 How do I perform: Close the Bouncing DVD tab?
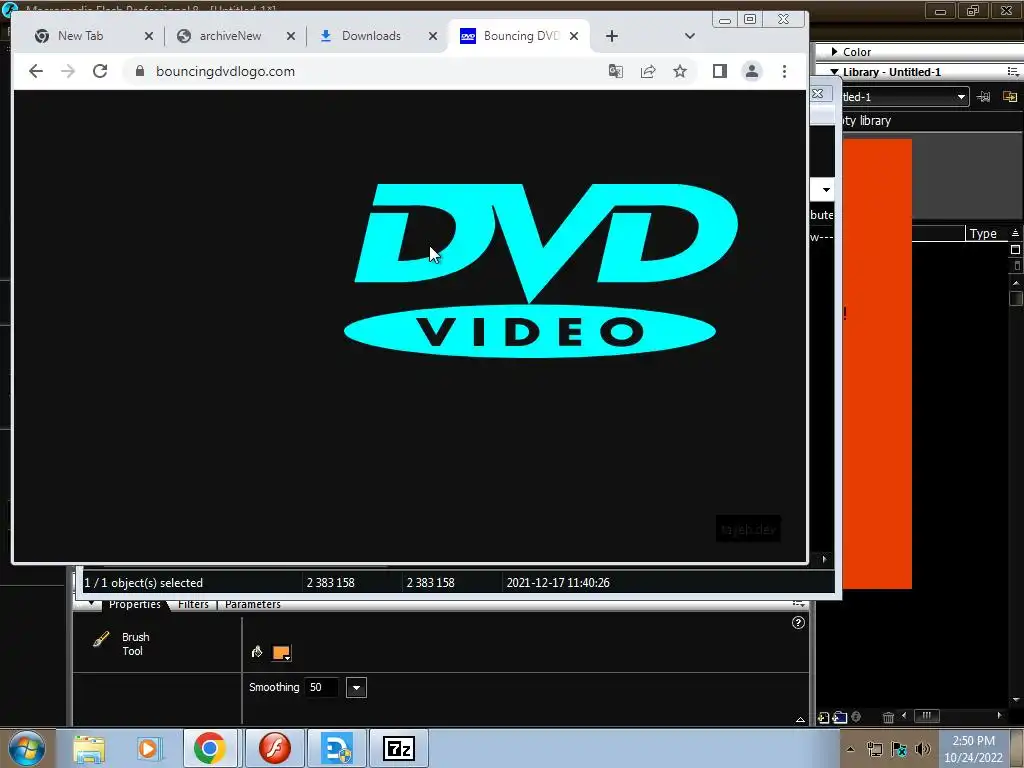point(574,36)
